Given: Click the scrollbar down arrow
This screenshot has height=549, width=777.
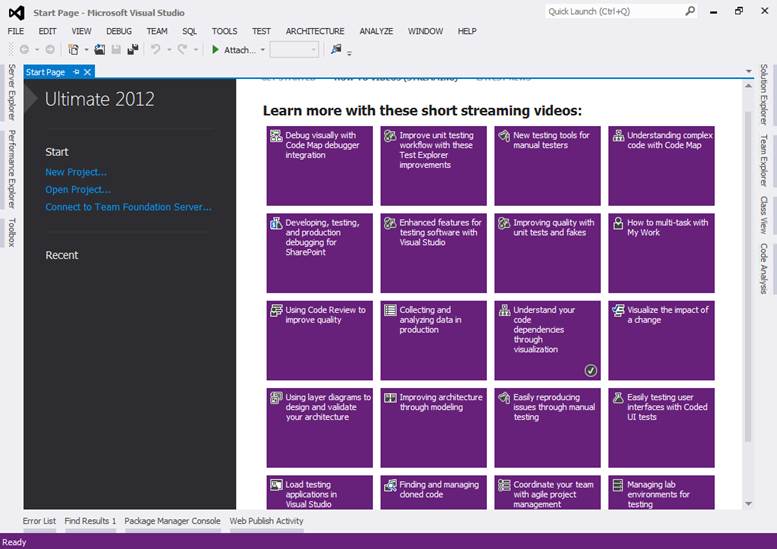Looking at the screenshot, I should pos(748,504).
